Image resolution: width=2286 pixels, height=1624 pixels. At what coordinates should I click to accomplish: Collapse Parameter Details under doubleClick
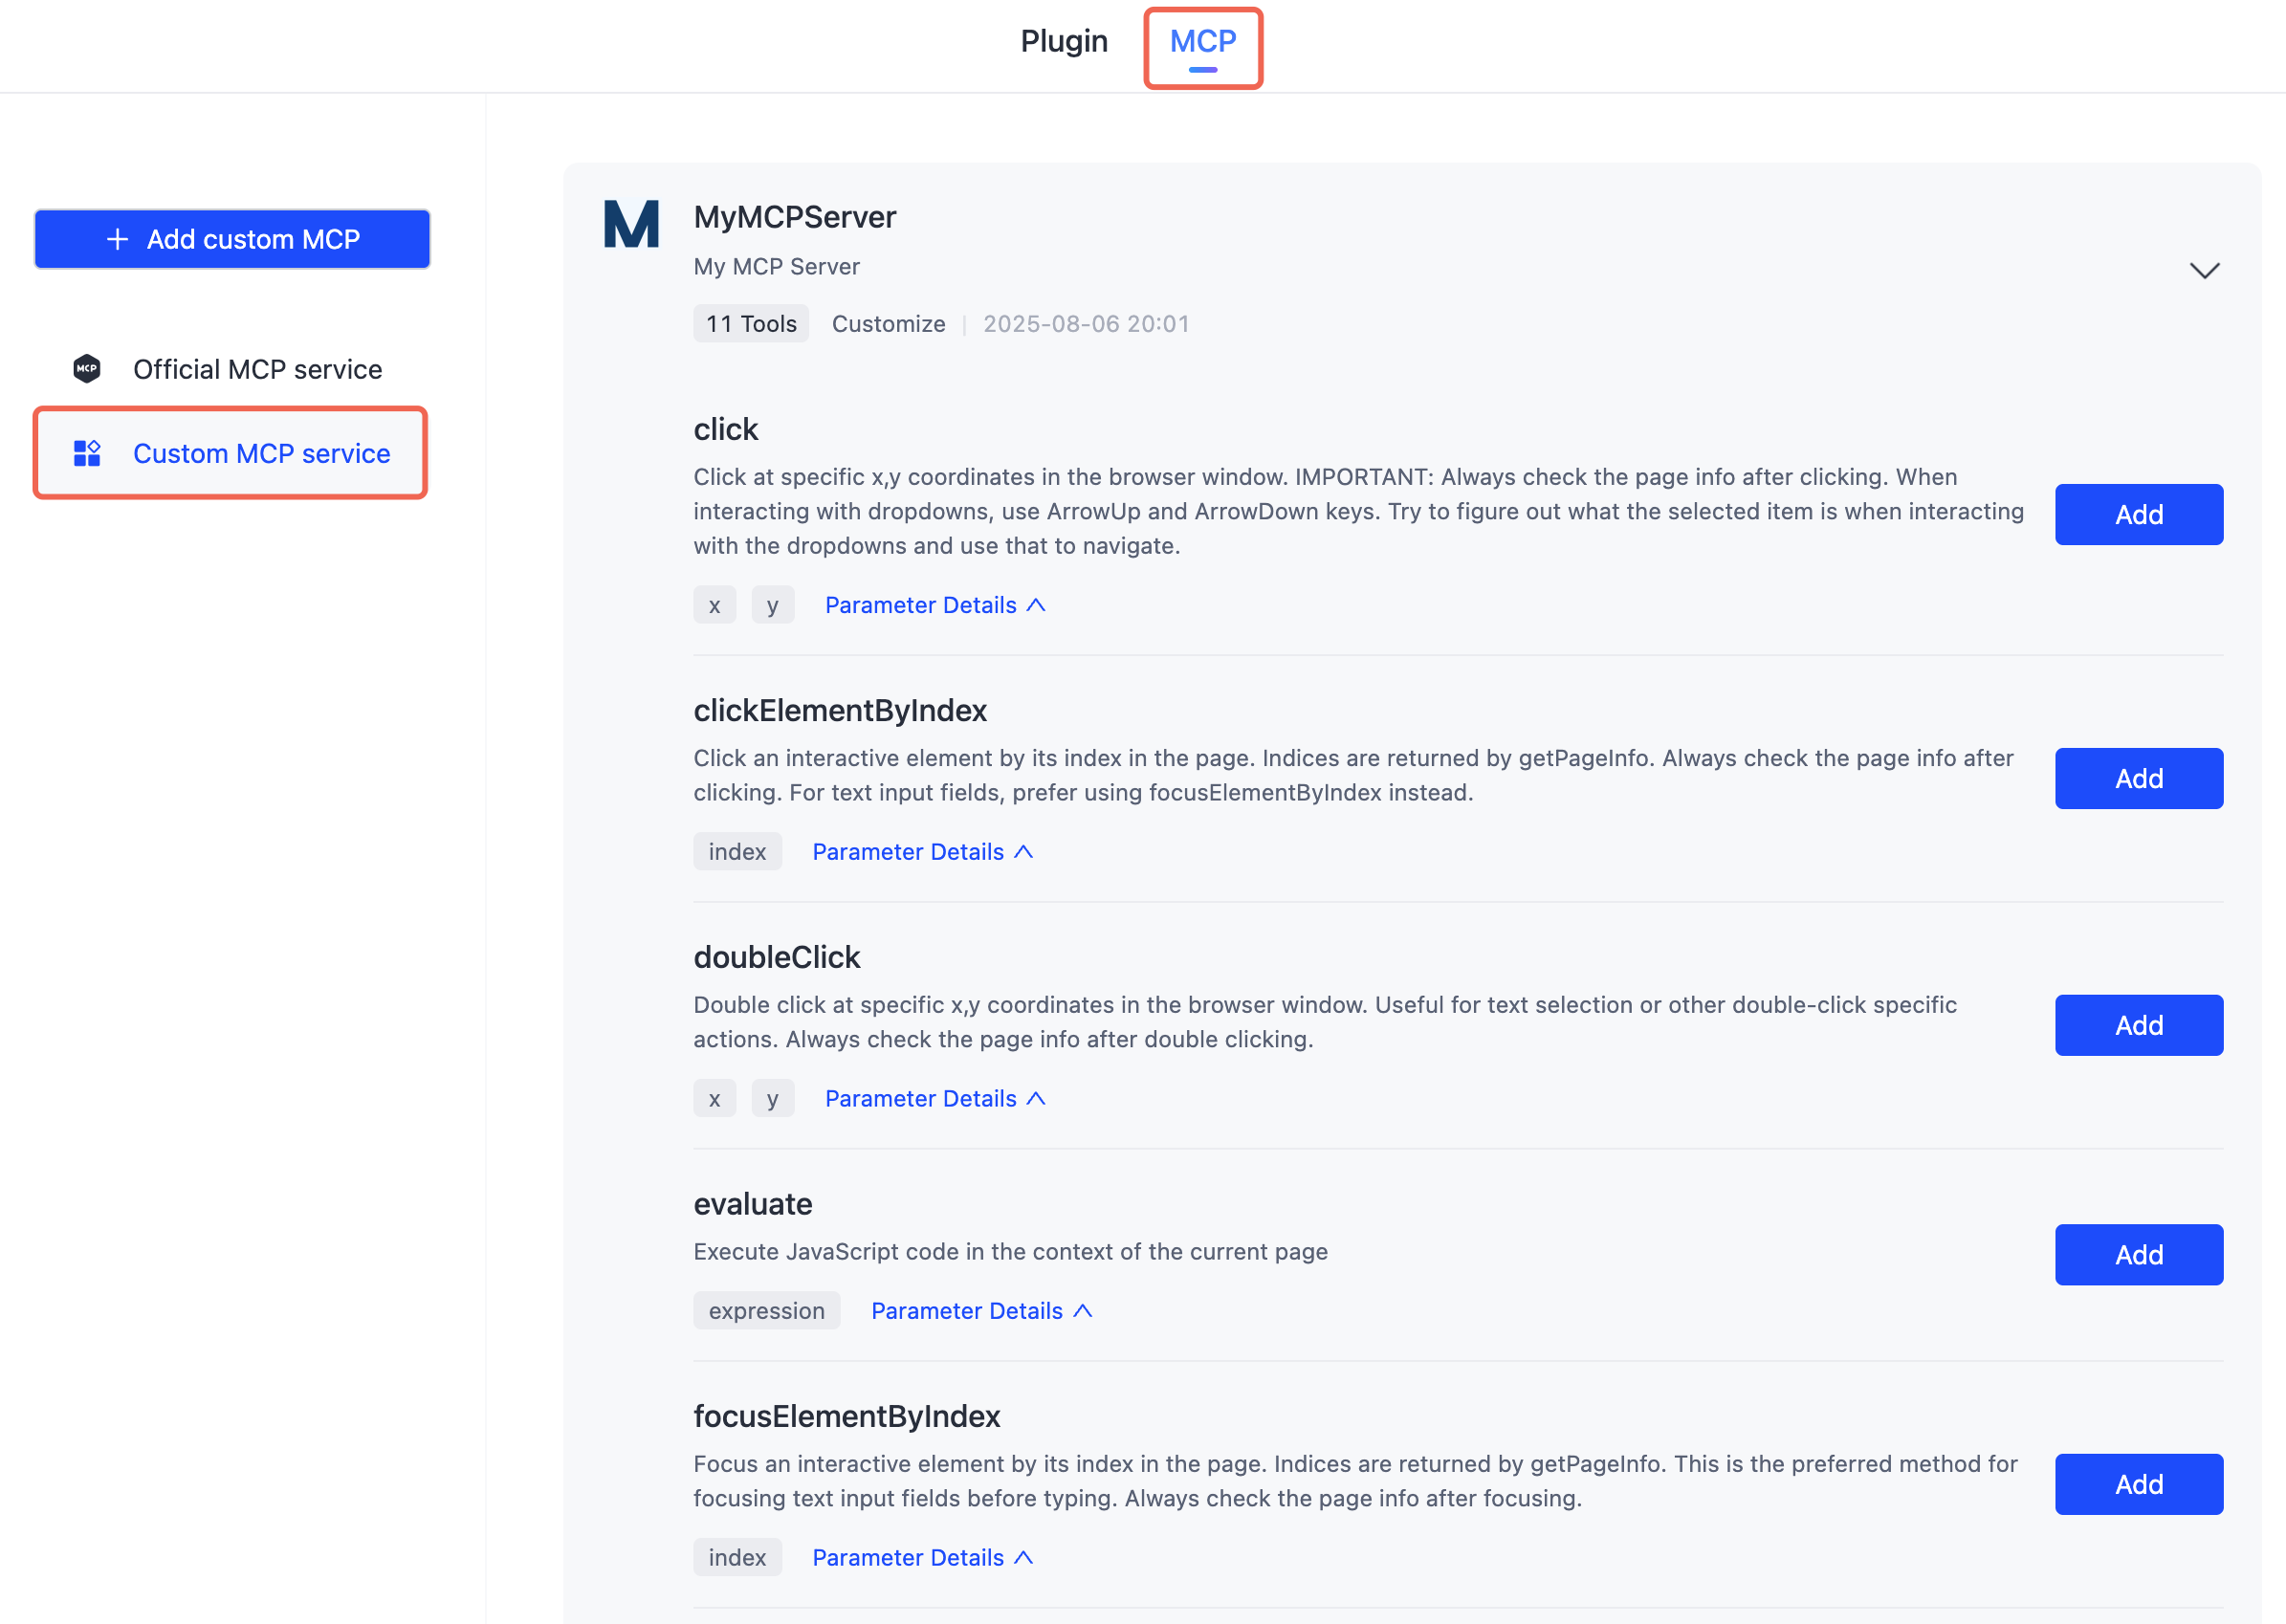tap(934, 1099)
